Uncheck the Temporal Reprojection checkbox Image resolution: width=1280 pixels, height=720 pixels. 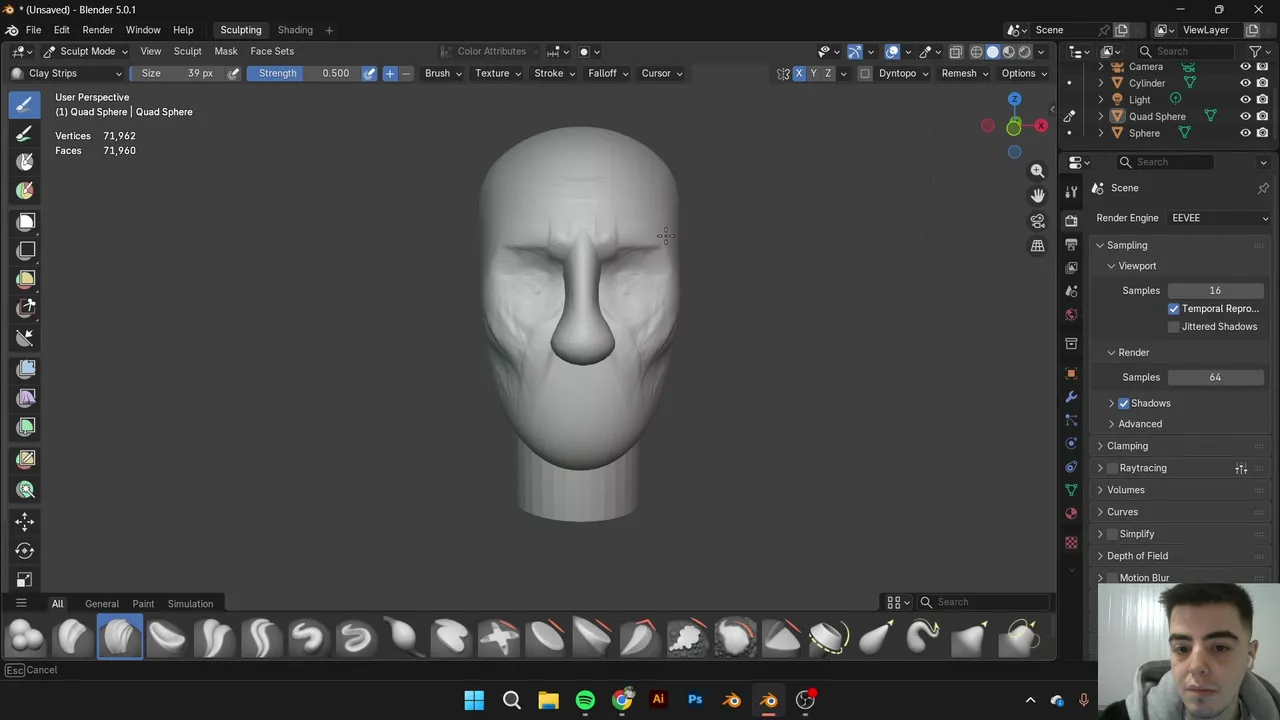1173,309
